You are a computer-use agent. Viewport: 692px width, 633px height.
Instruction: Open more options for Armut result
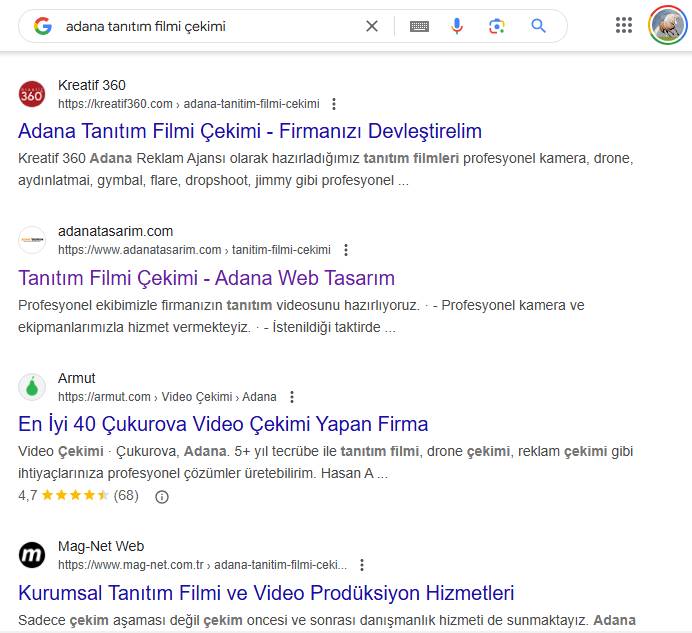291,397
